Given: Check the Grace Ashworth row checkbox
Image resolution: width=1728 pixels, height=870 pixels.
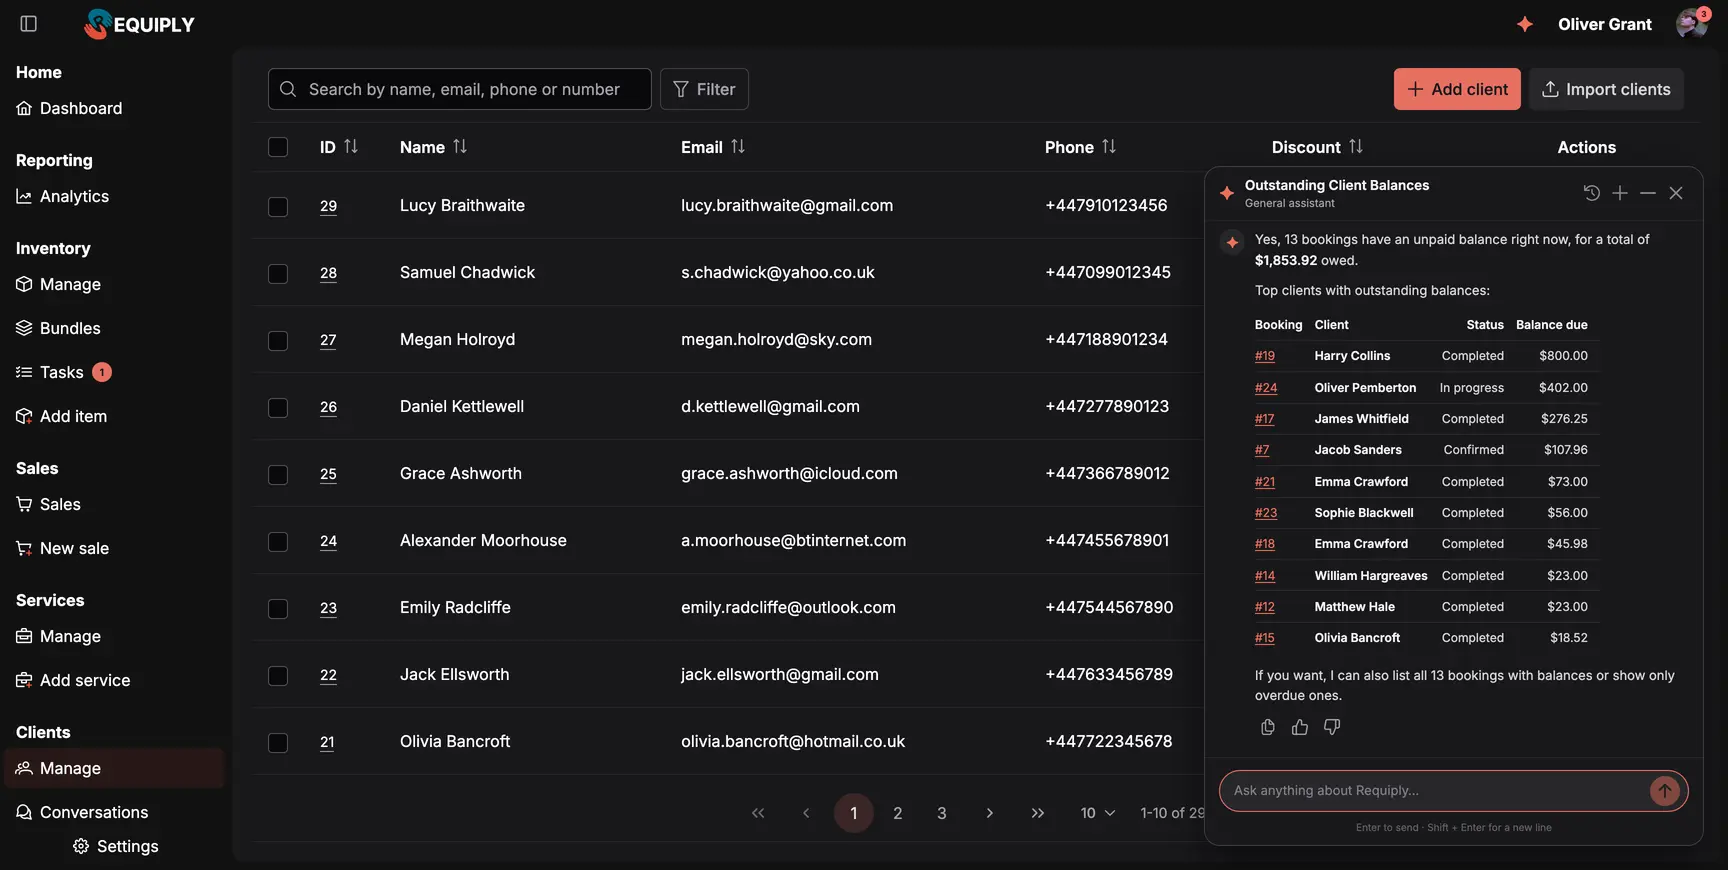Looking at the screenshot, I should [278, 475].
